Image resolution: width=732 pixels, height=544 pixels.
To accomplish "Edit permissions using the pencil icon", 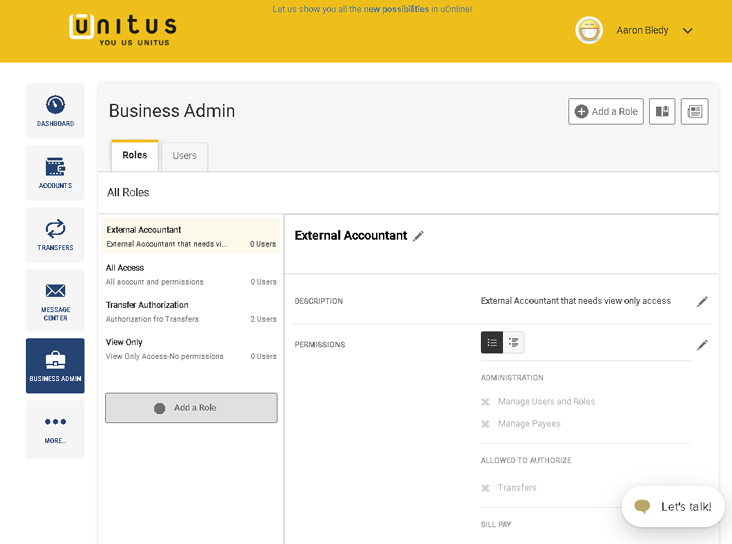I will point(702,345).
